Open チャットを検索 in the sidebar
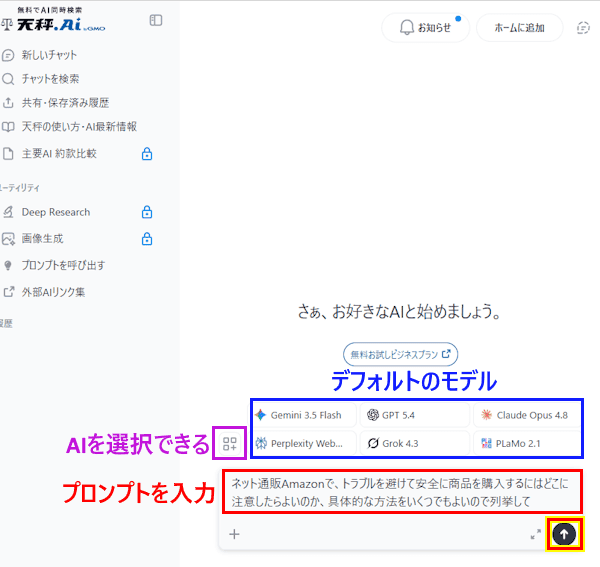The image size is (600, 567). (50, 79)
